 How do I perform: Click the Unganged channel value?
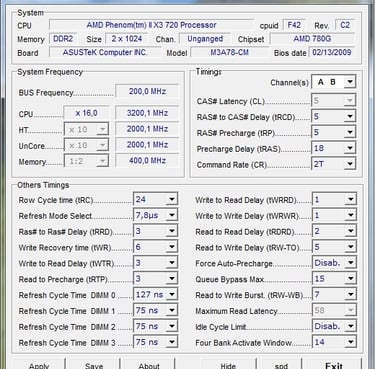click(x=205, y=39)
